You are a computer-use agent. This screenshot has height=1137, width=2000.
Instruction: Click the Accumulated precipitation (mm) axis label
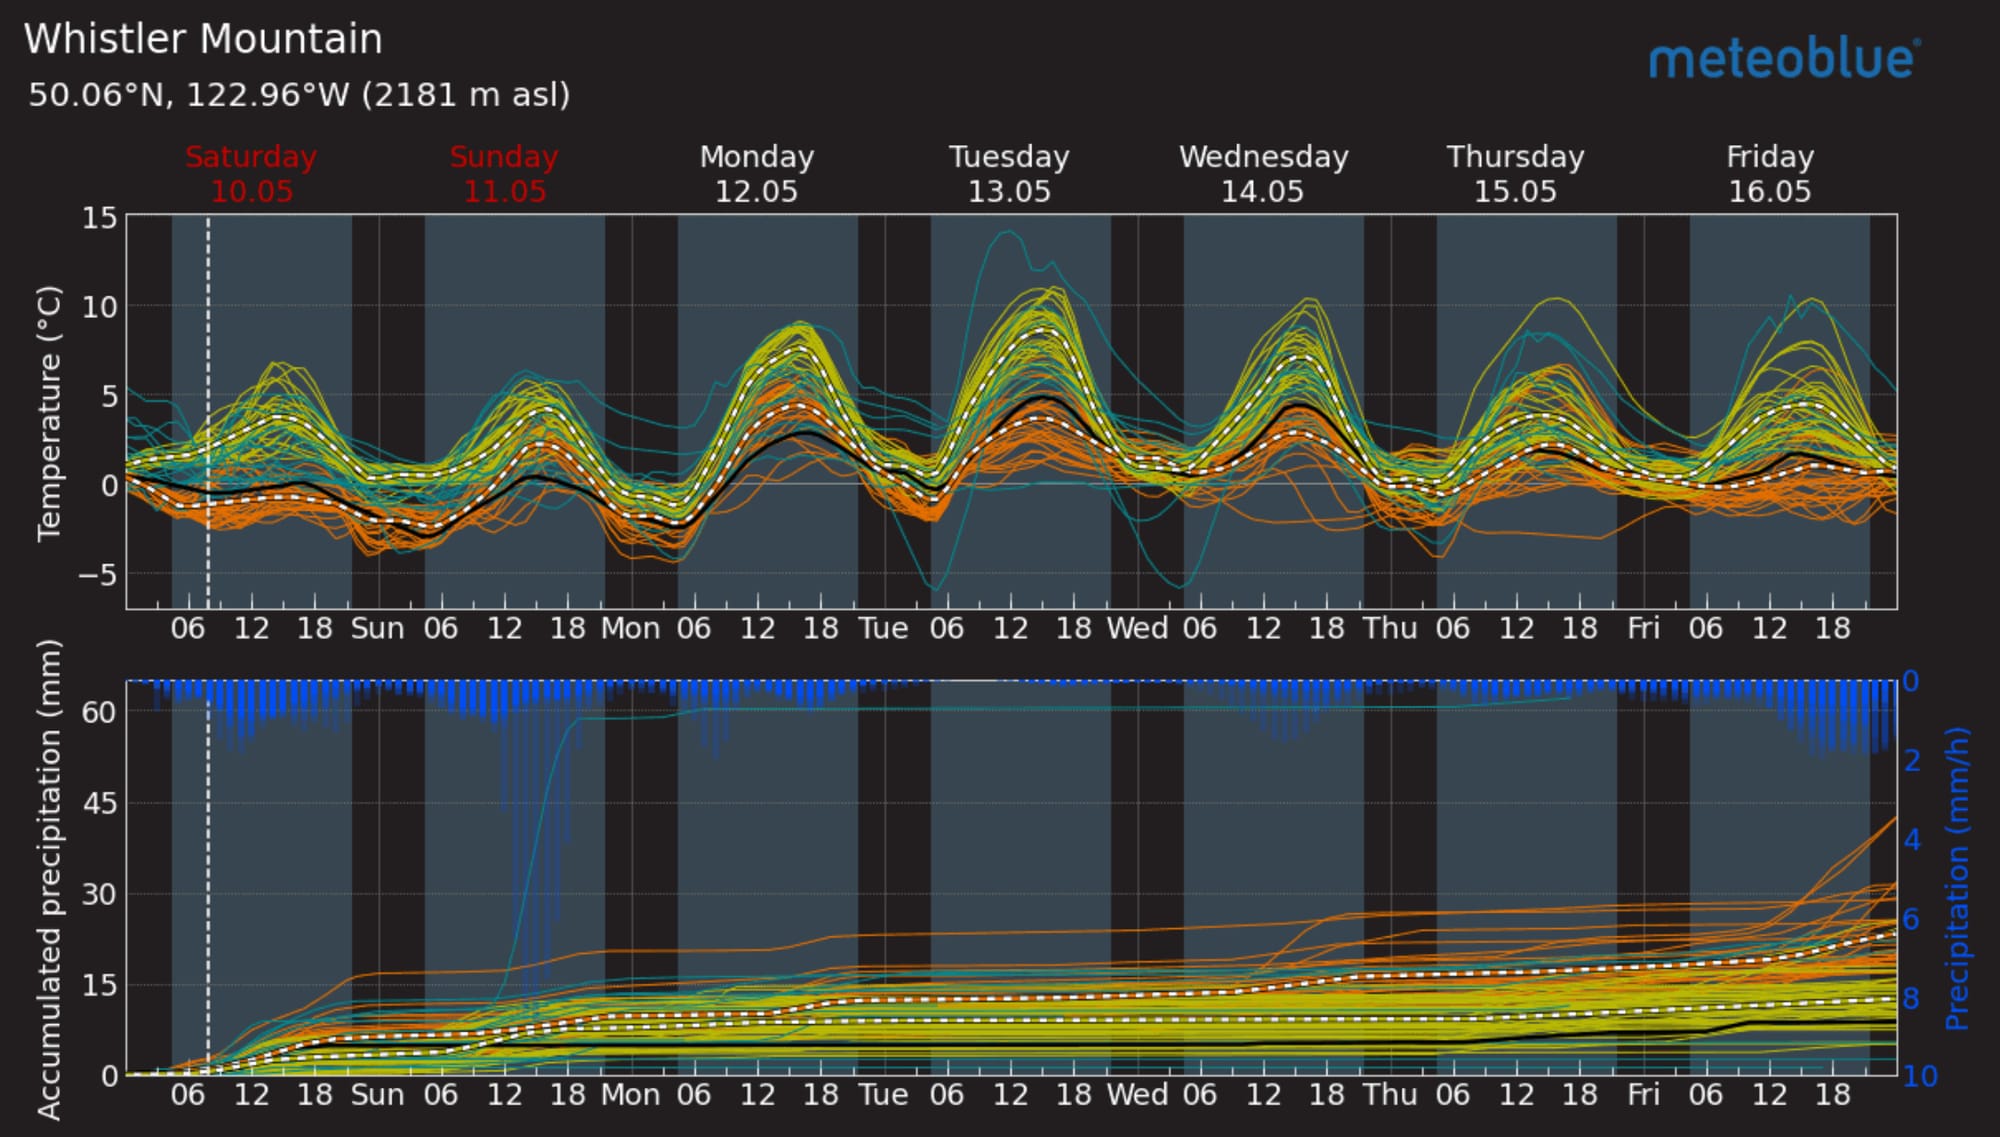tap(49, 878)
